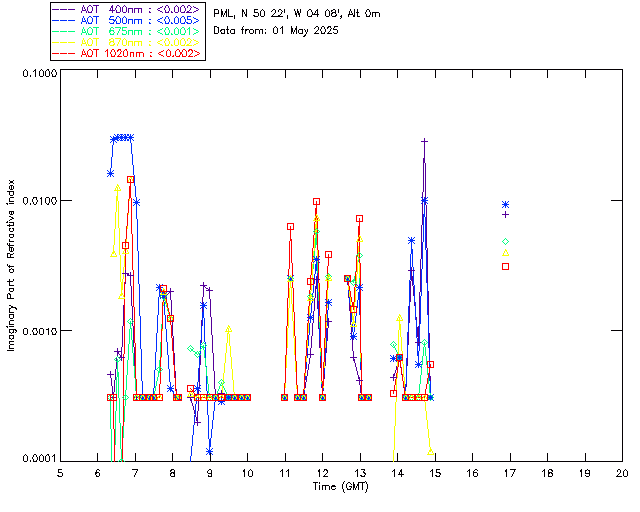Screen dimensions: 640x512
Task: Click the AOT 1020nm legend entry
Action: [x=128, y=53]
